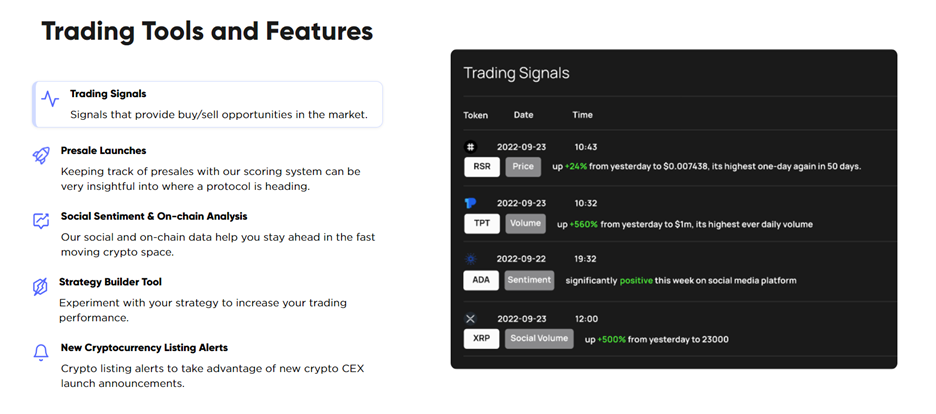
Task: Click the Sentiment tag for ADA
Action: (x=529, y=280)
